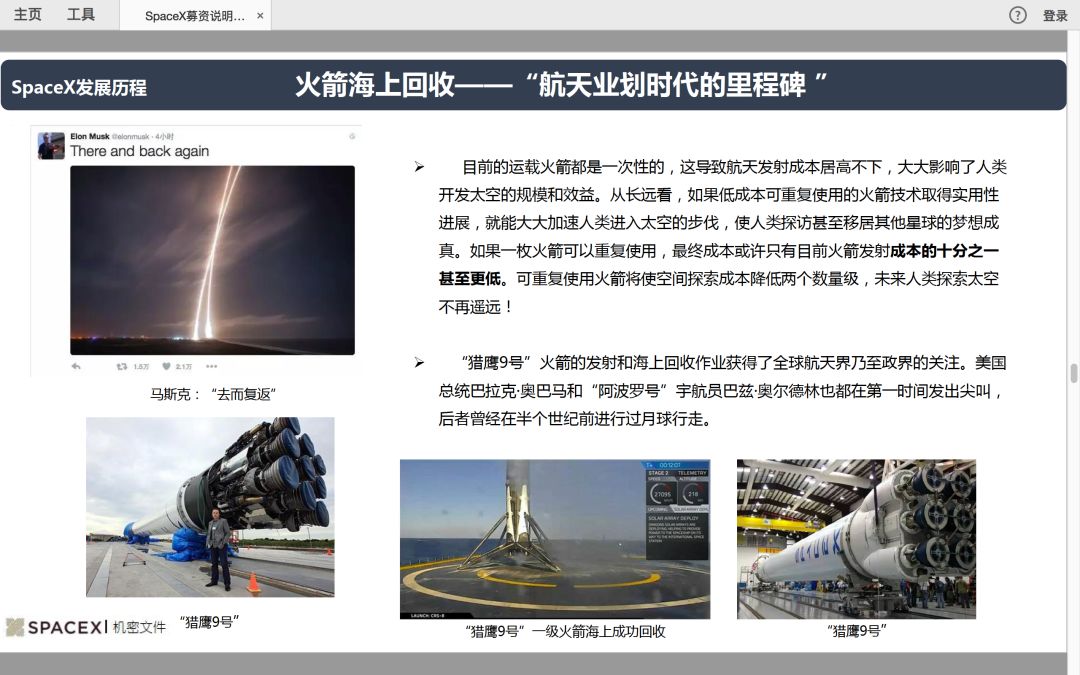The height and width of the screenshot is (675, 1080).
Task: Click the photo of man beside Falcon 9
Action: point(210,507)
